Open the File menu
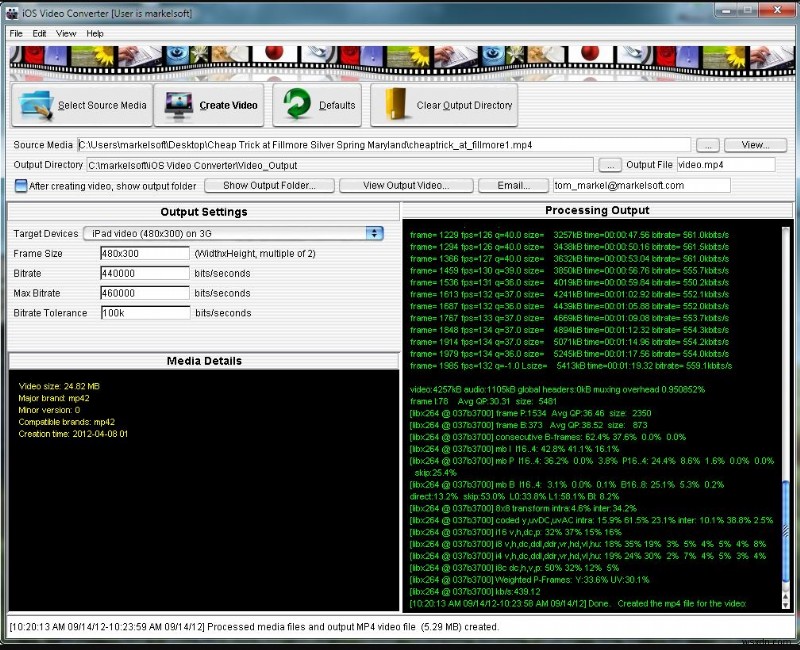Viewport: 800px width, 650px height. [16, 33]
